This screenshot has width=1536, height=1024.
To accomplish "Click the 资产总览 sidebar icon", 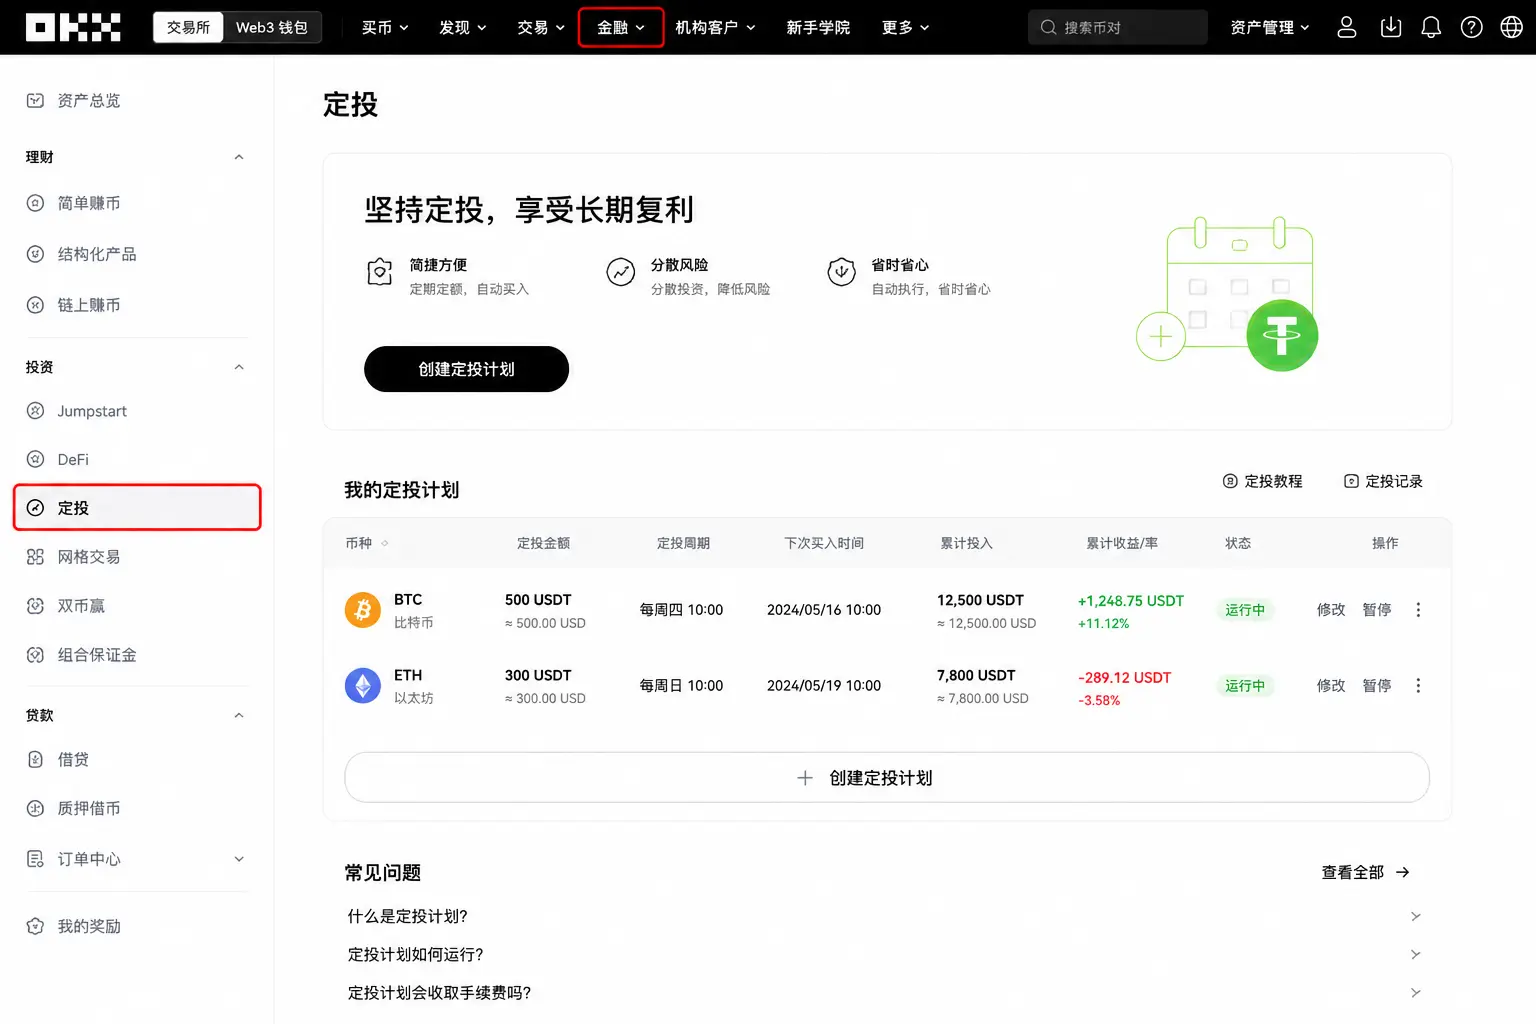I will tap(35, 100).
